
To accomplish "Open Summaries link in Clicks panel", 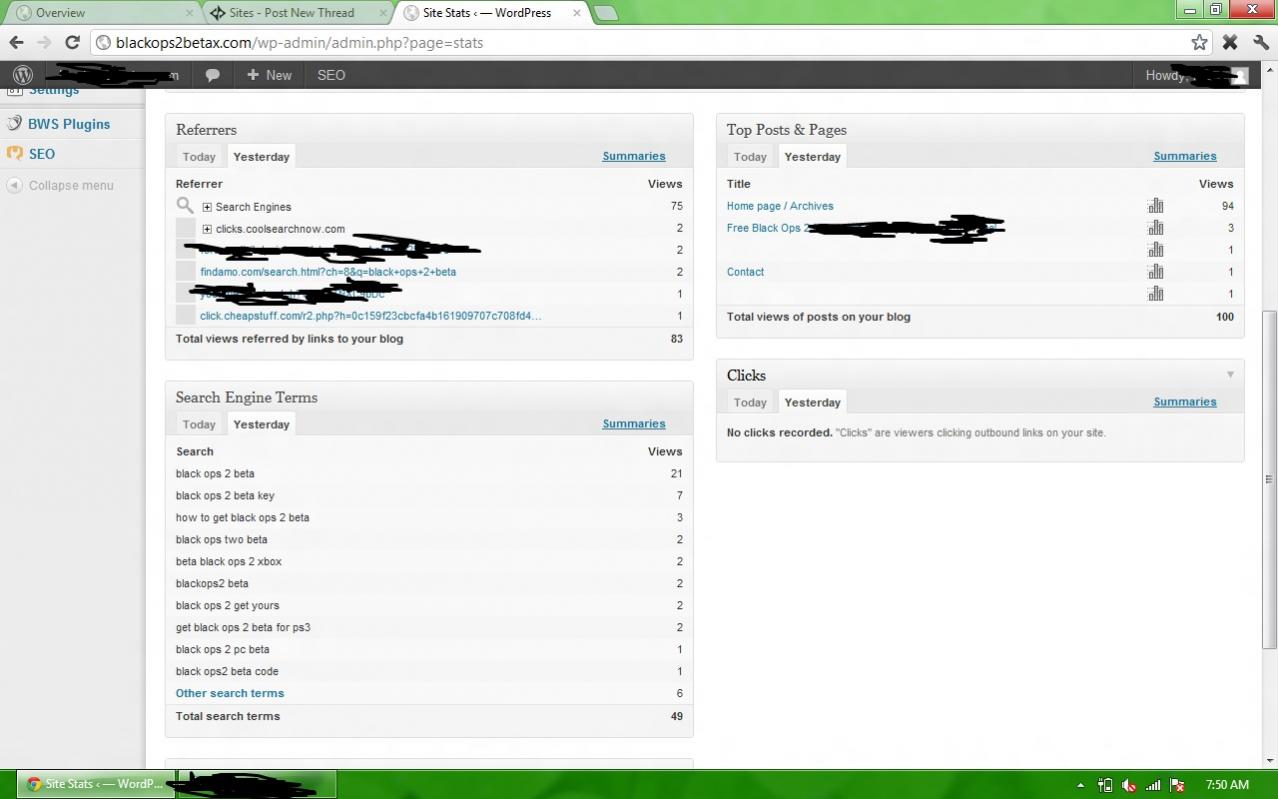I will (x=1185, y=402).
